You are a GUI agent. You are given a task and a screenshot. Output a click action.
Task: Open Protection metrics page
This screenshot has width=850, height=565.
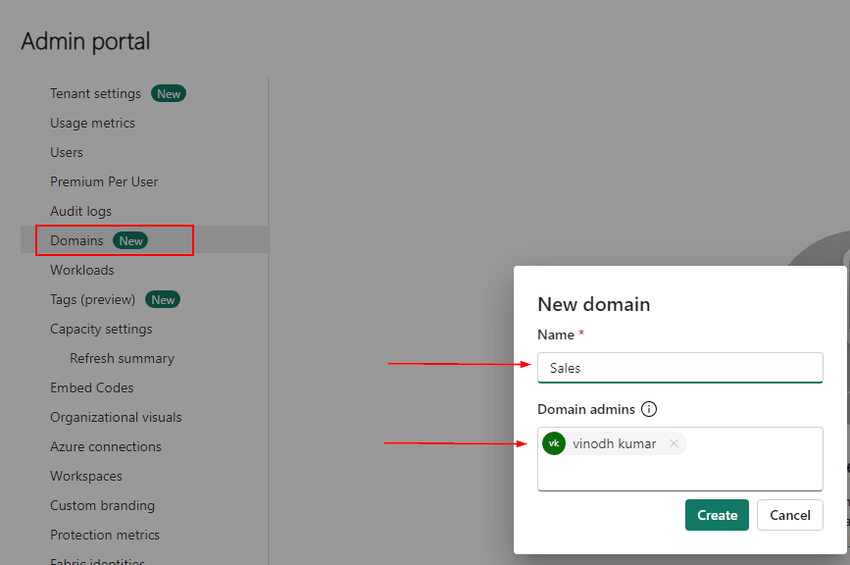tap(105, 535)
